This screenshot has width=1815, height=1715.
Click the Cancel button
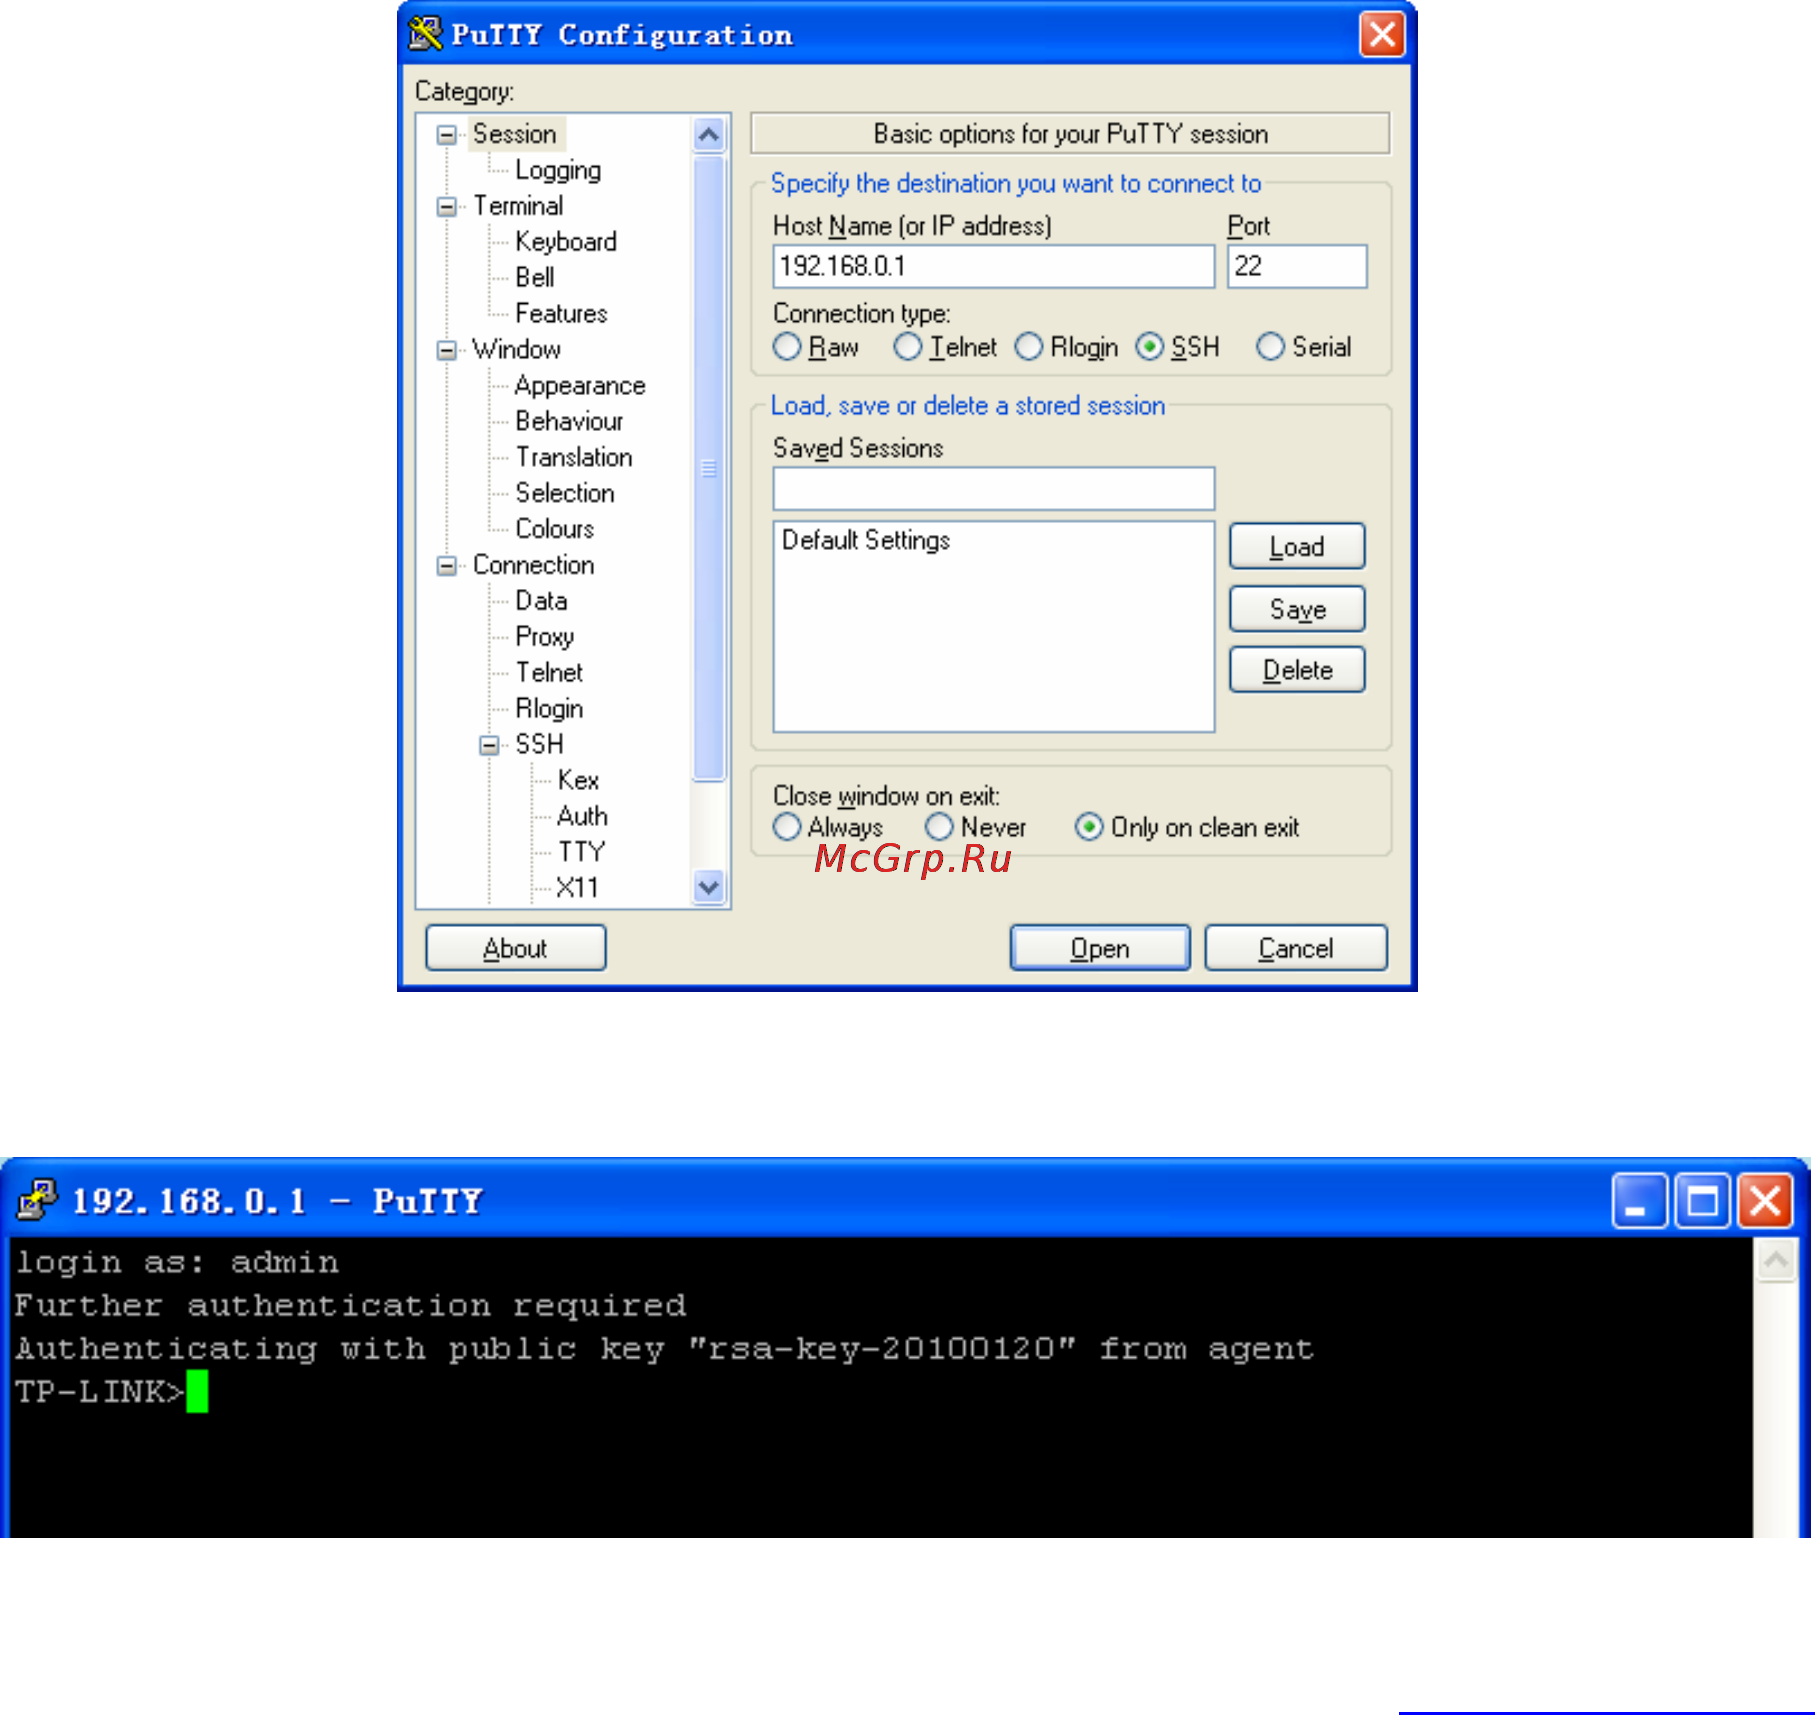click(x=1296, y=948)
